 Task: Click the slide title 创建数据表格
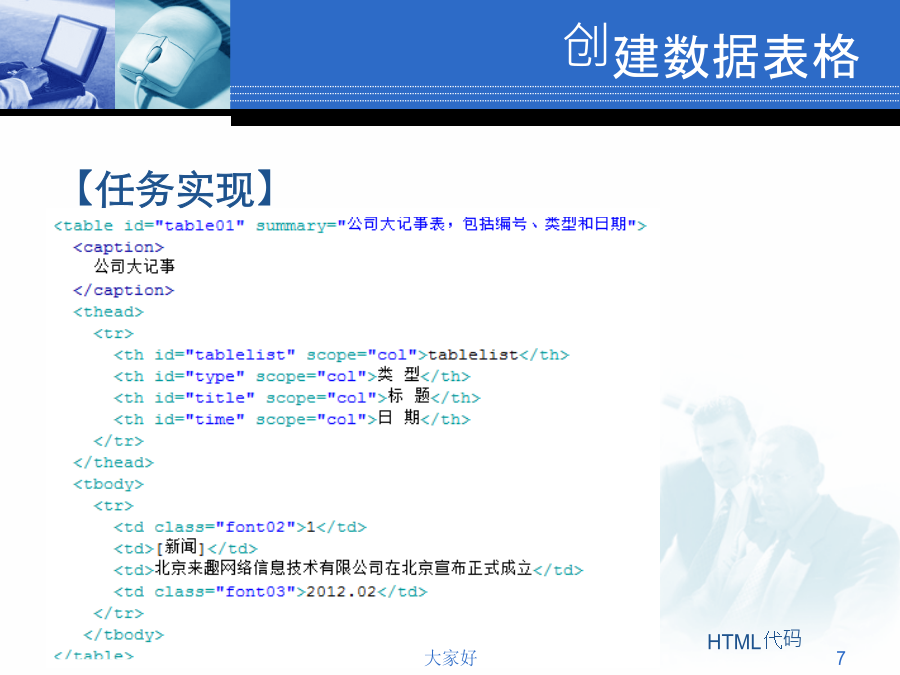point(711,52)
